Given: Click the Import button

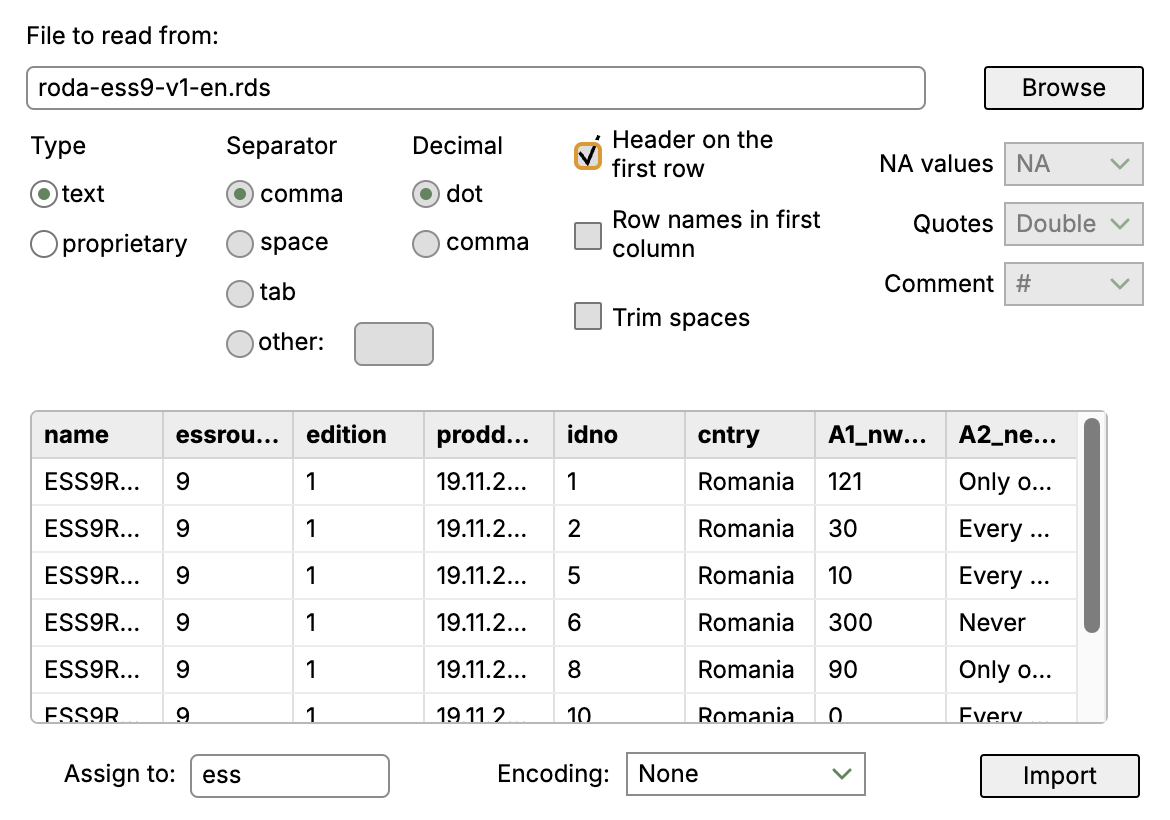Looking at the screenshot, I should point(1060,776).
